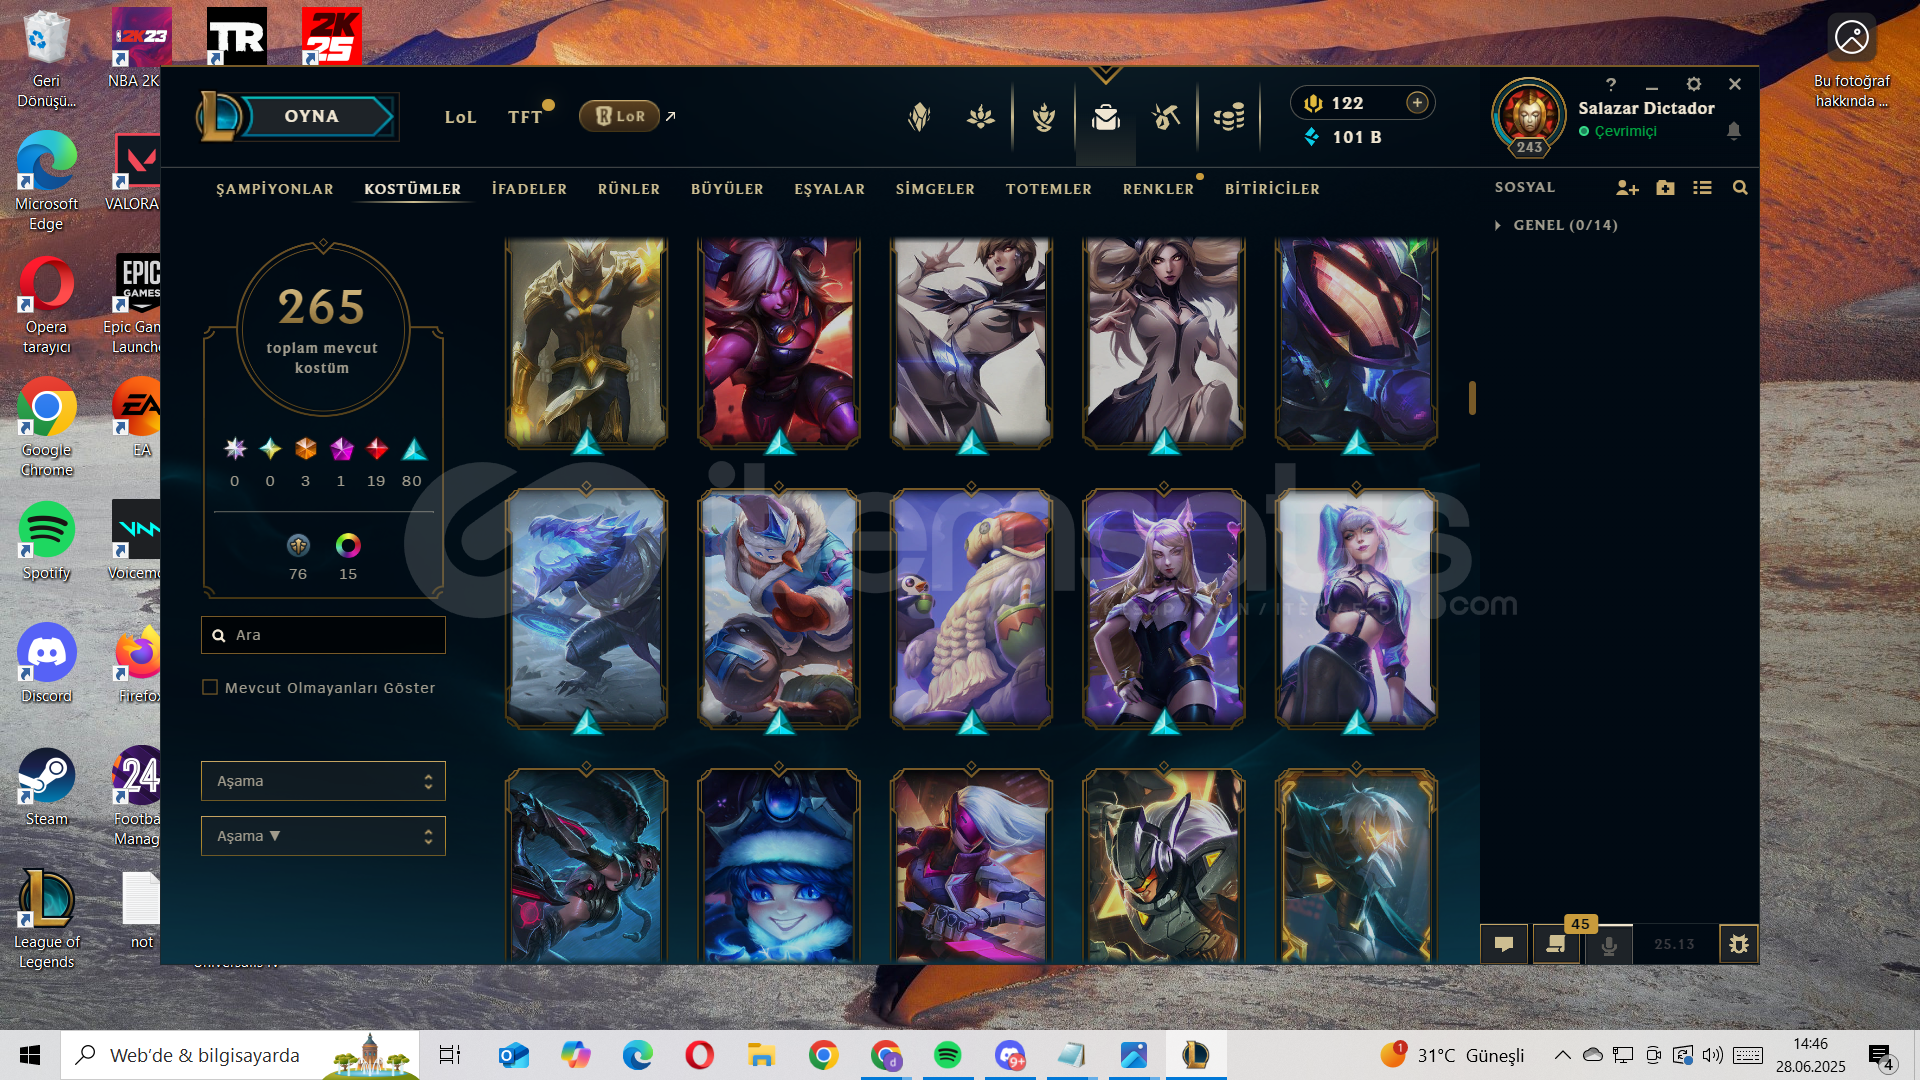The width and height of the screenshot is (1920, 1080).
Task: Click the help question mark icon
Action: (x=1610, y=85)
